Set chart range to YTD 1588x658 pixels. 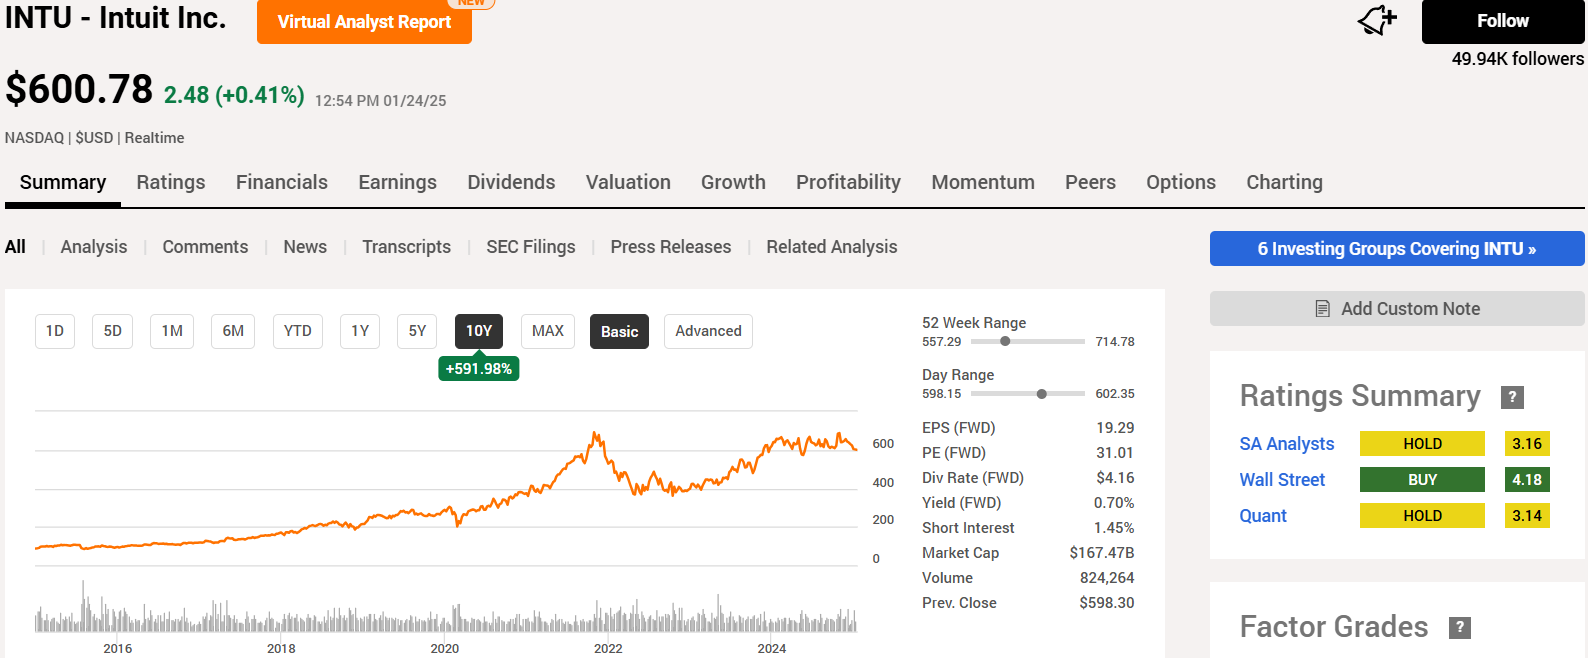click(x=298, y=331)
